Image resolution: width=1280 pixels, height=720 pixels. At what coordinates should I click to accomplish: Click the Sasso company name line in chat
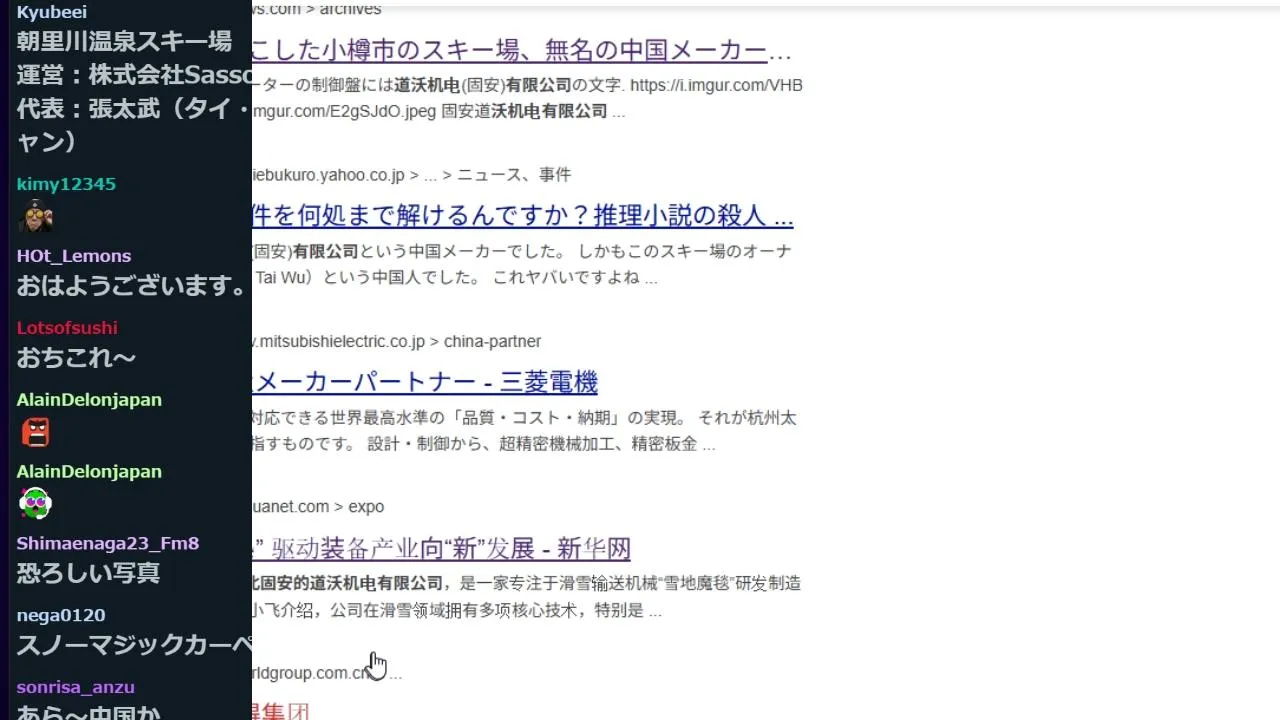coord(134,75)
